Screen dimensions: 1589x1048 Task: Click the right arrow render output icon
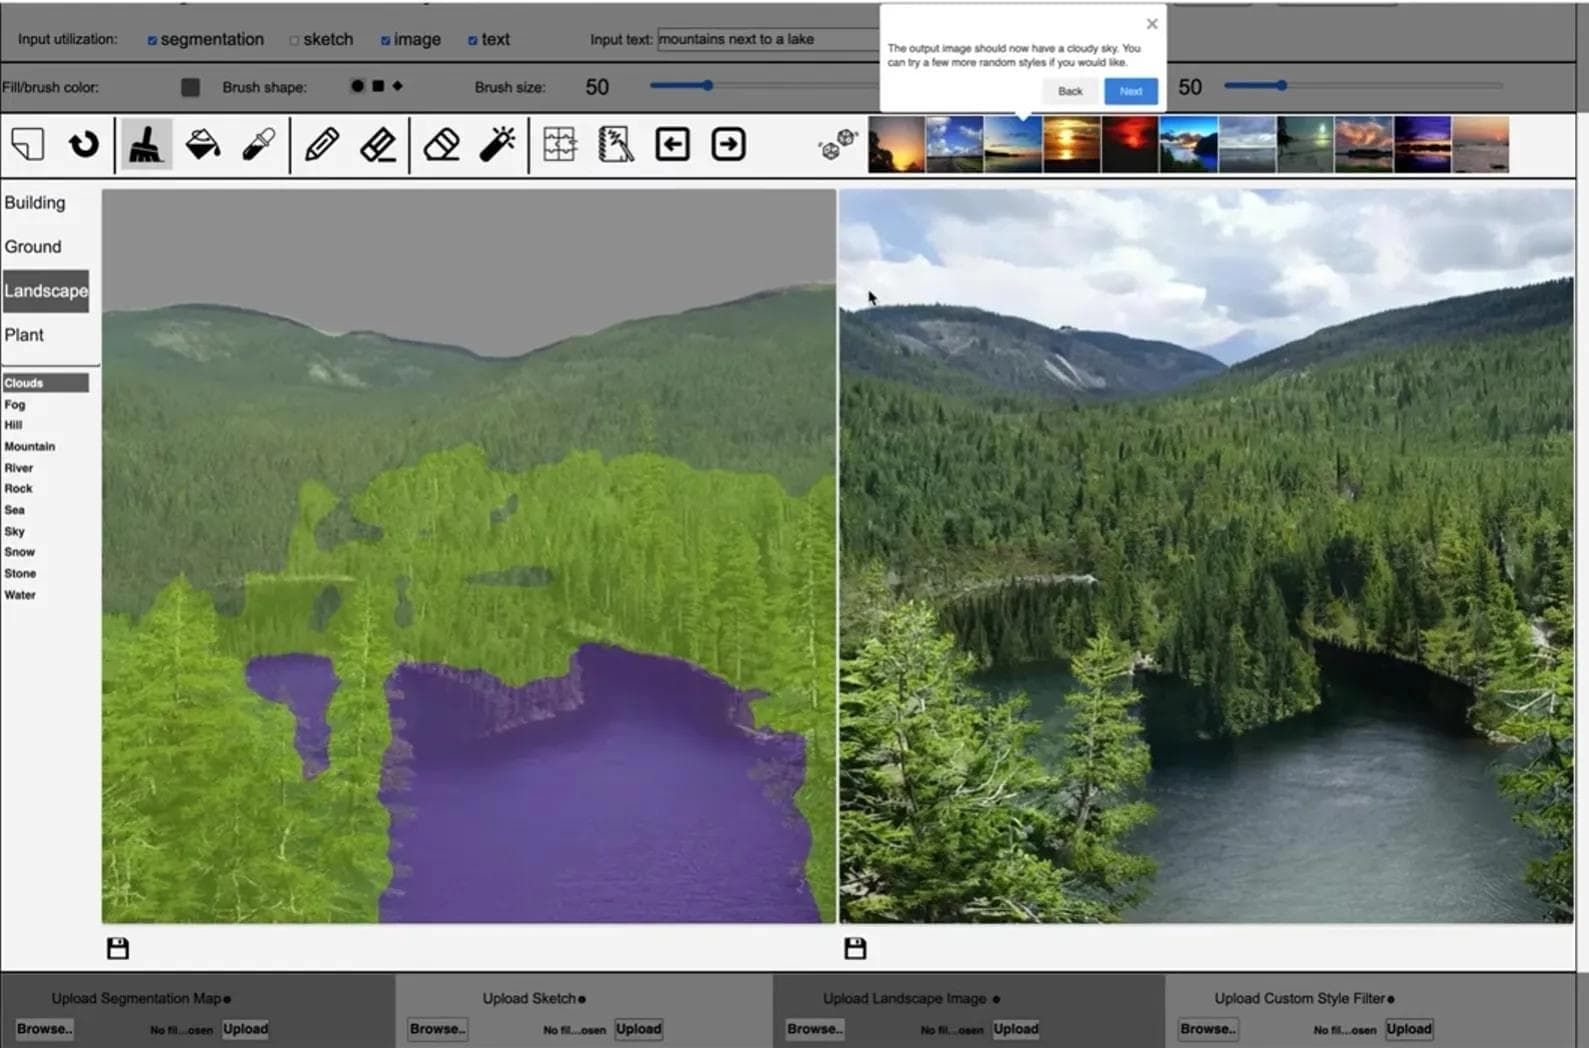click(728, 144)
